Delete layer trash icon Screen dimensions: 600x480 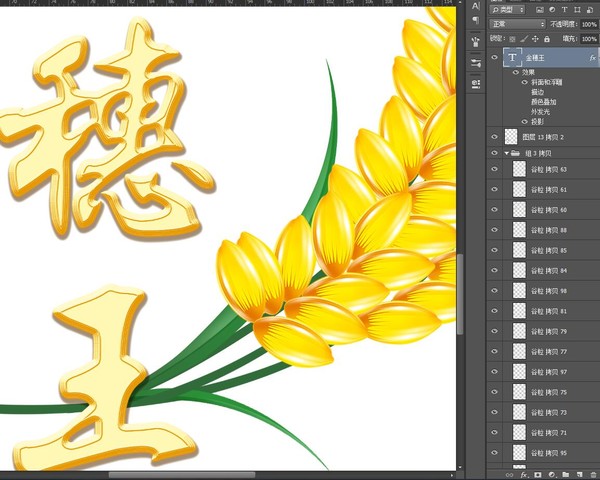click(x=593, y=475)
